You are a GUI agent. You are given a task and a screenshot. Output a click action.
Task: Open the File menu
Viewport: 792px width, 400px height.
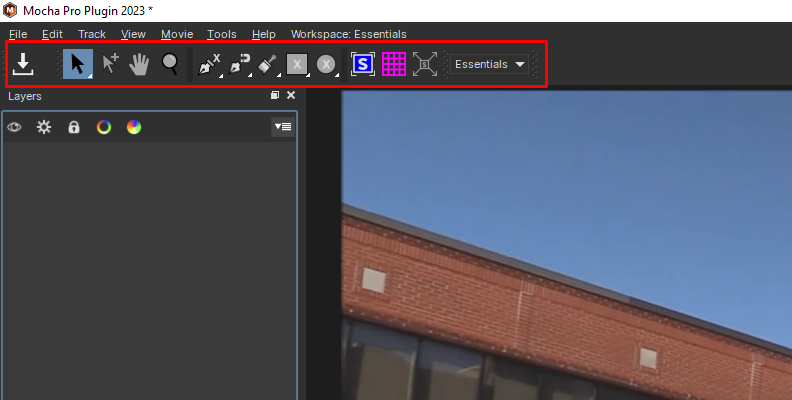click(x=18, y=34)
